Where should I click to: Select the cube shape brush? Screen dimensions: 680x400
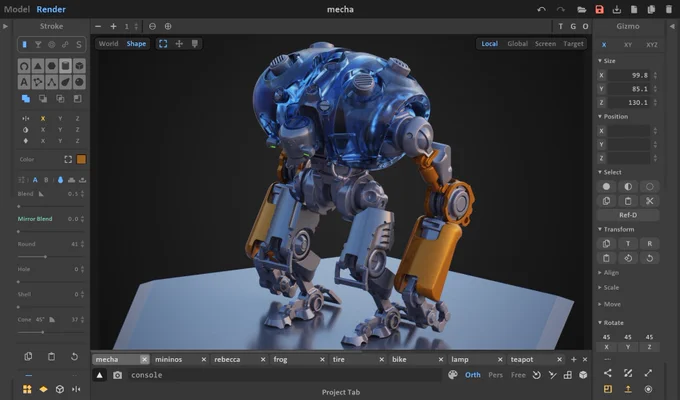[x=79, y=66]
